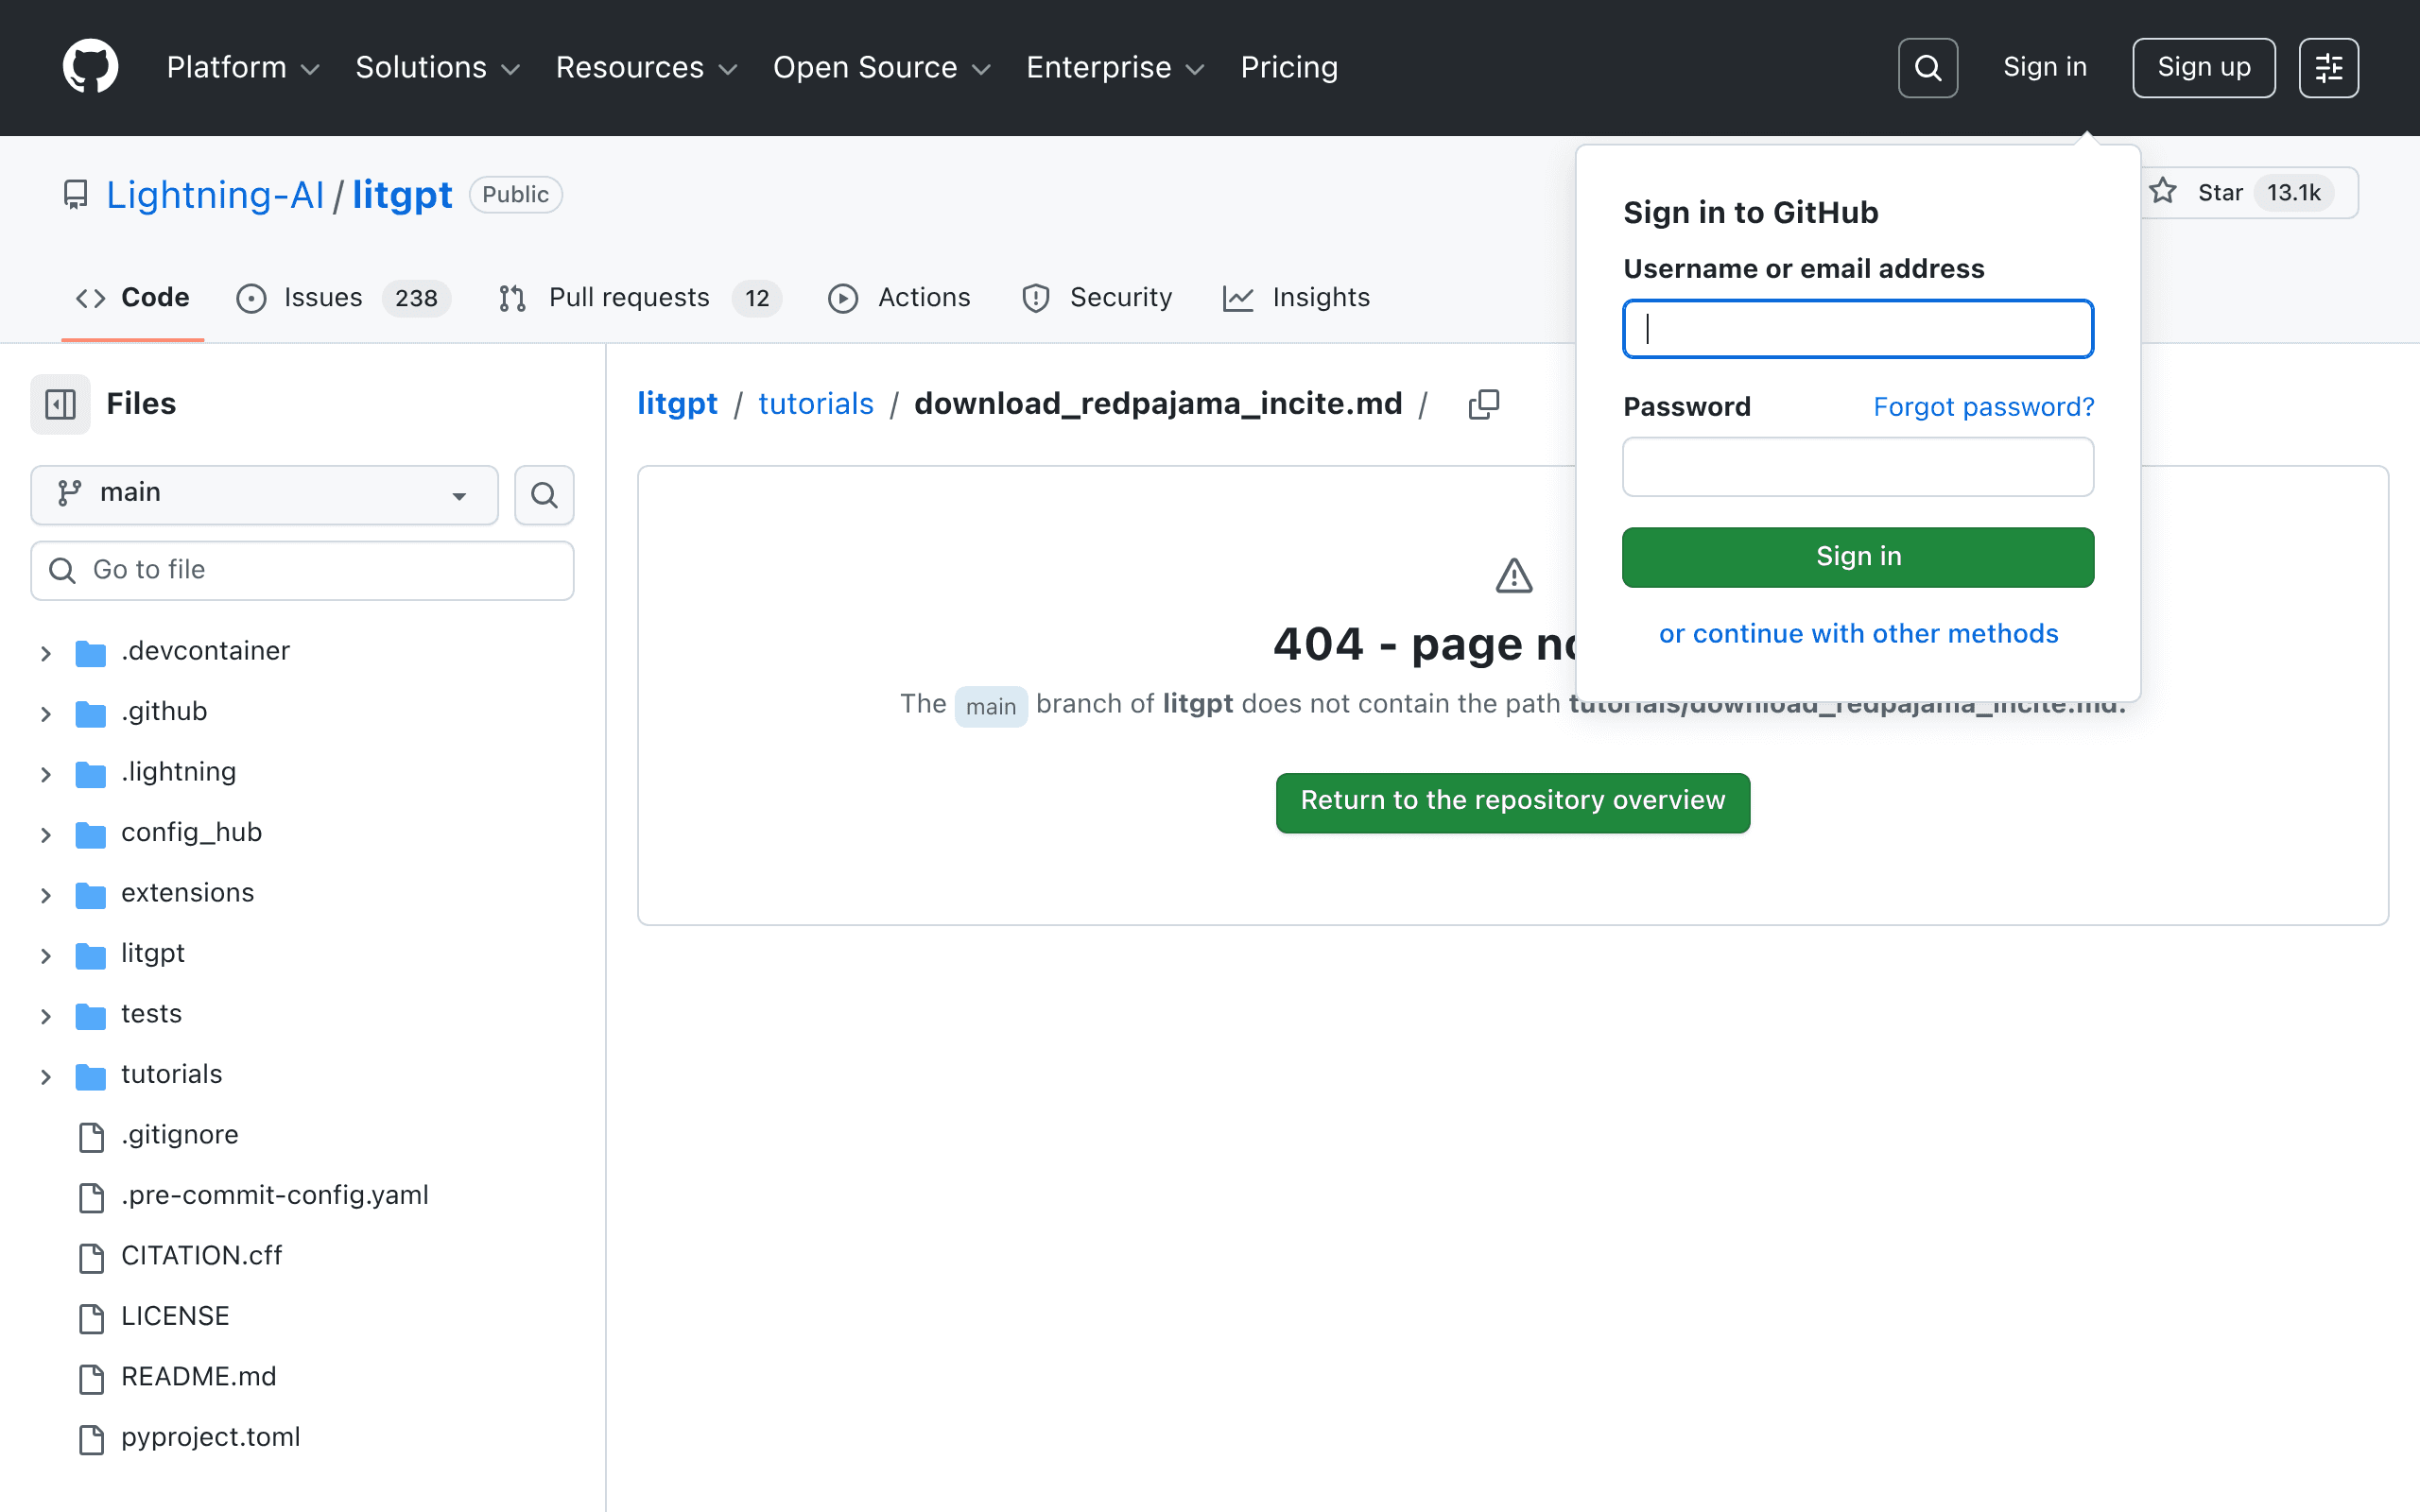Expand the .lightning folder chevron

(45, 774)
